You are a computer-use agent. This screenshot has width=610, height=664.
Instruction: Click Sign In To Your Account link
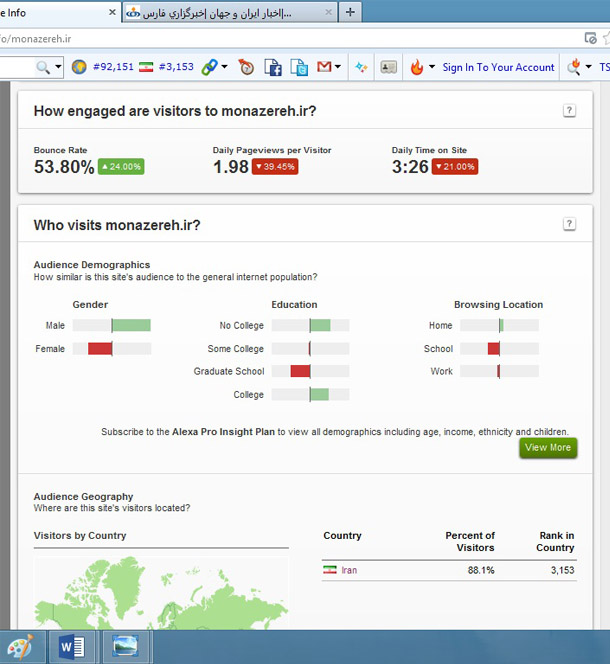point(498,67)
